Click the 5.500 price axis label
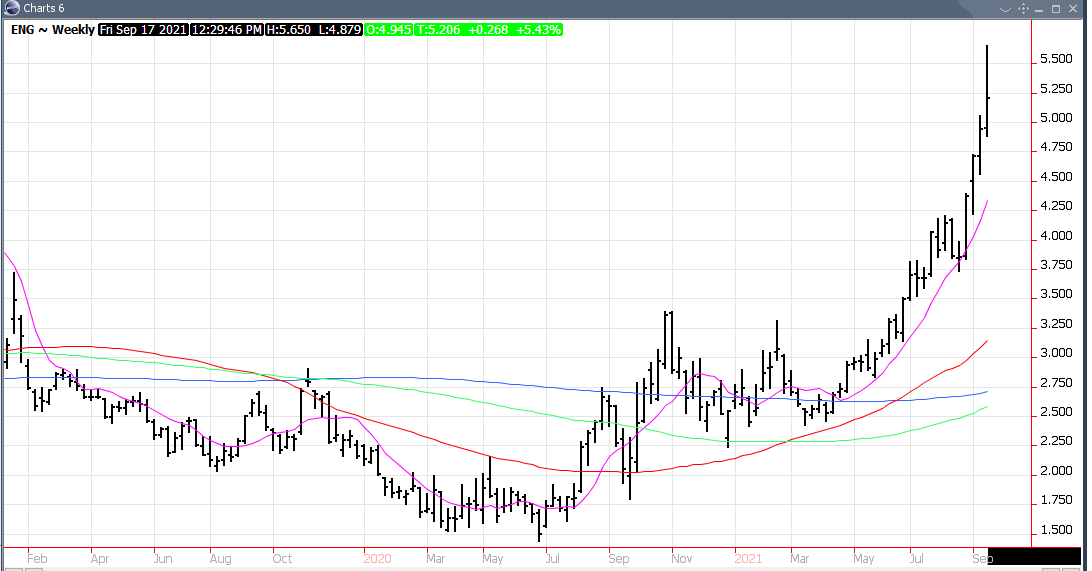 (1056, 59)
